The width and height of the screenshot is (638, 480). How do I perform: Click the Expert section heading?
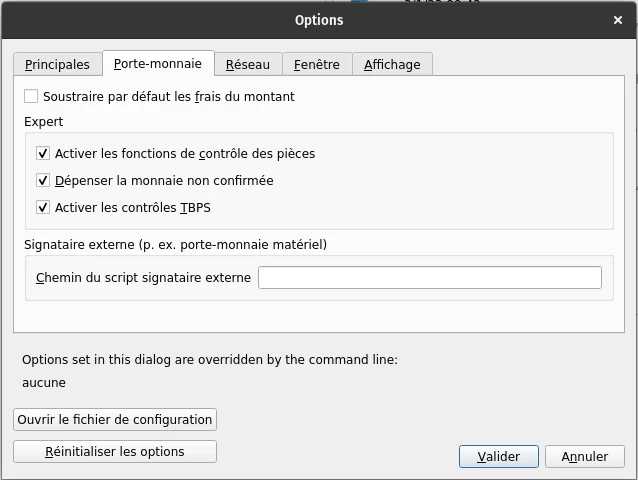pos(44,122)
